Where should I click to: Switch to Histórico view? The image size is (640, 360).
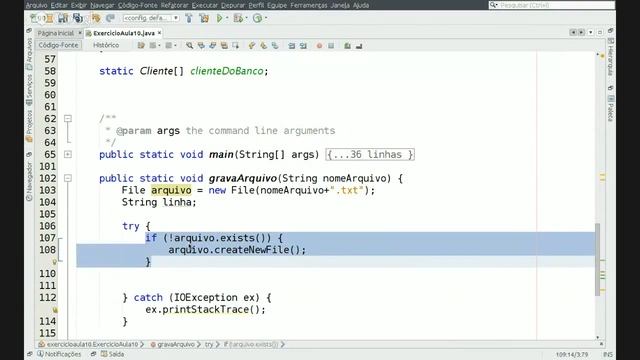(106, 45)
